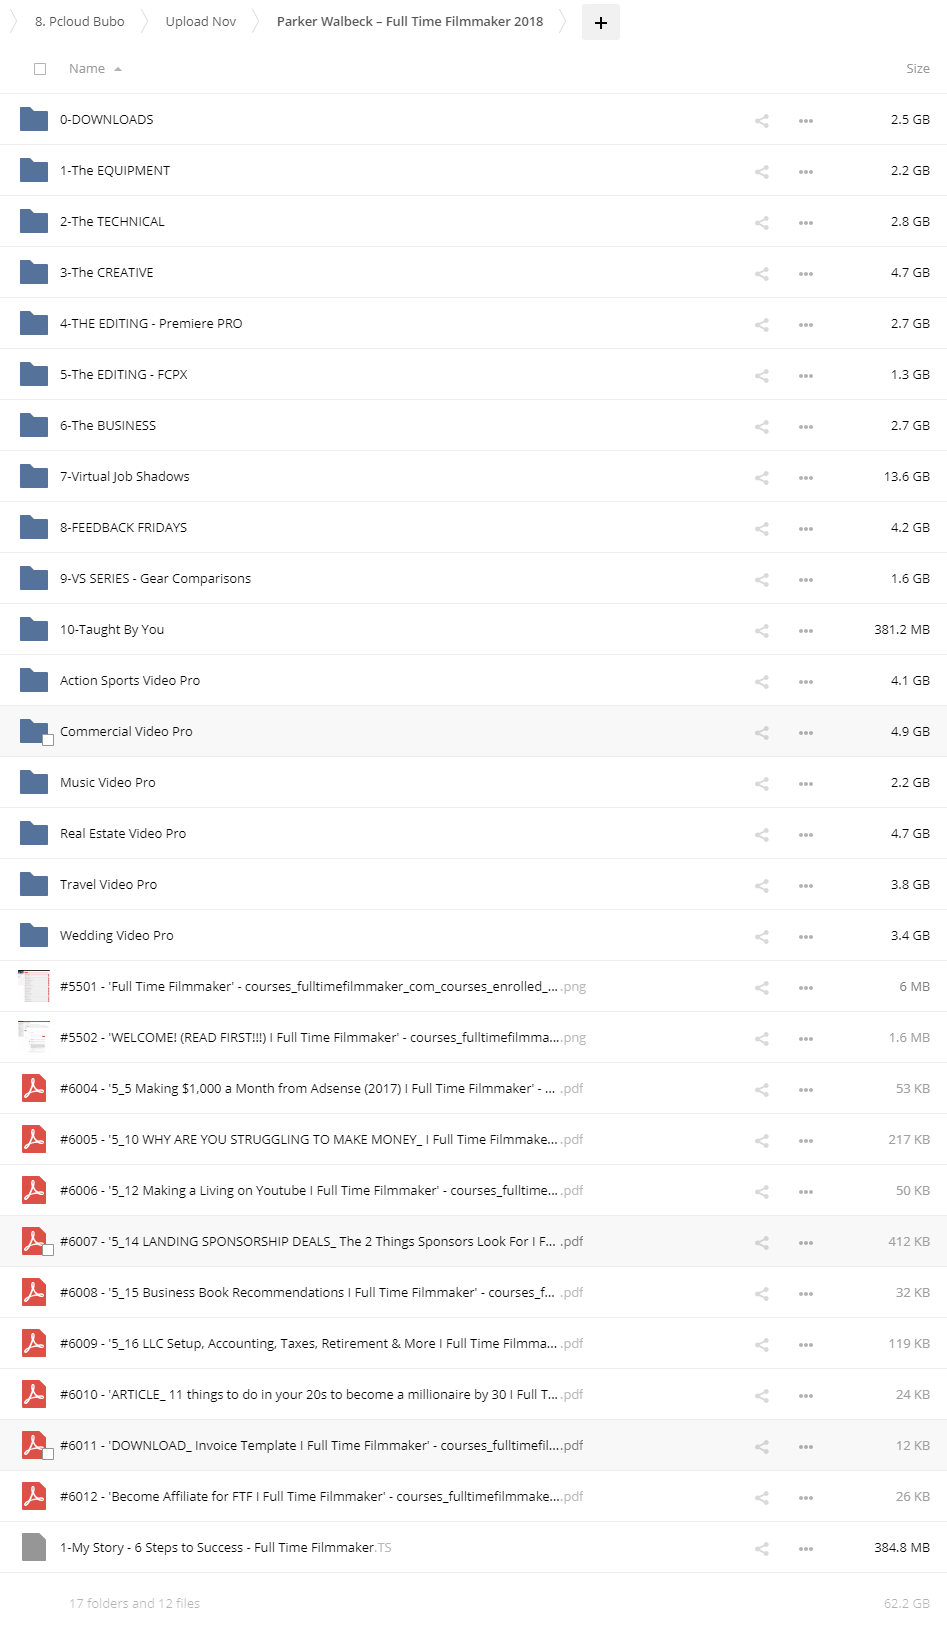Share the 7-Virtual Job Shadows folder
This screenshot has height=1641, width=947.
[x=762, y=478]
